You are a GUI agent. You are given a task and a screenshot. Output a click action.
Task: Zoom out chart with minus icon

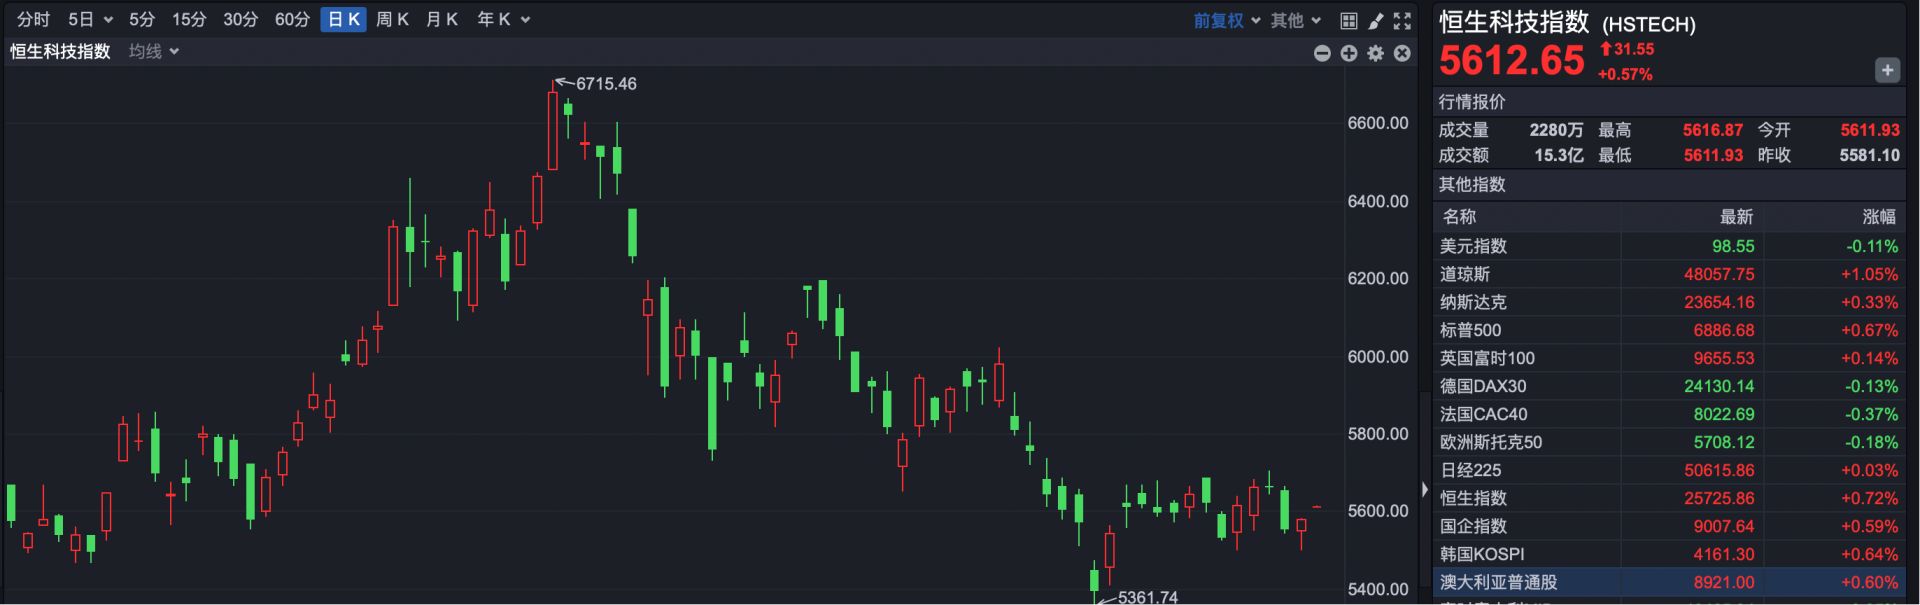pos(1322,53)
